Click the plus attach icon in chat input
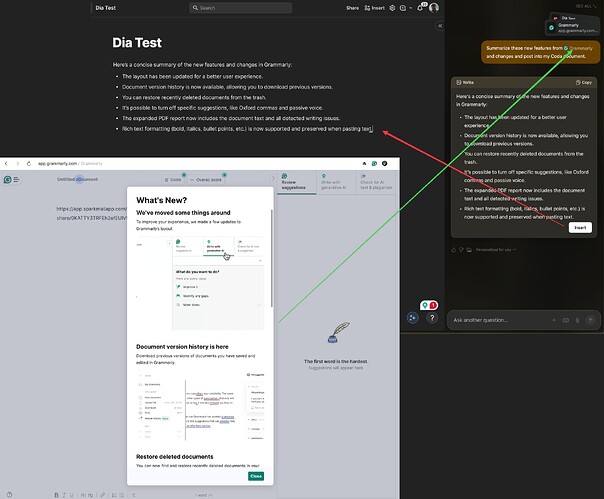This screenshot has height=499, width=604. pyautogui.click(x=554, y=320)
